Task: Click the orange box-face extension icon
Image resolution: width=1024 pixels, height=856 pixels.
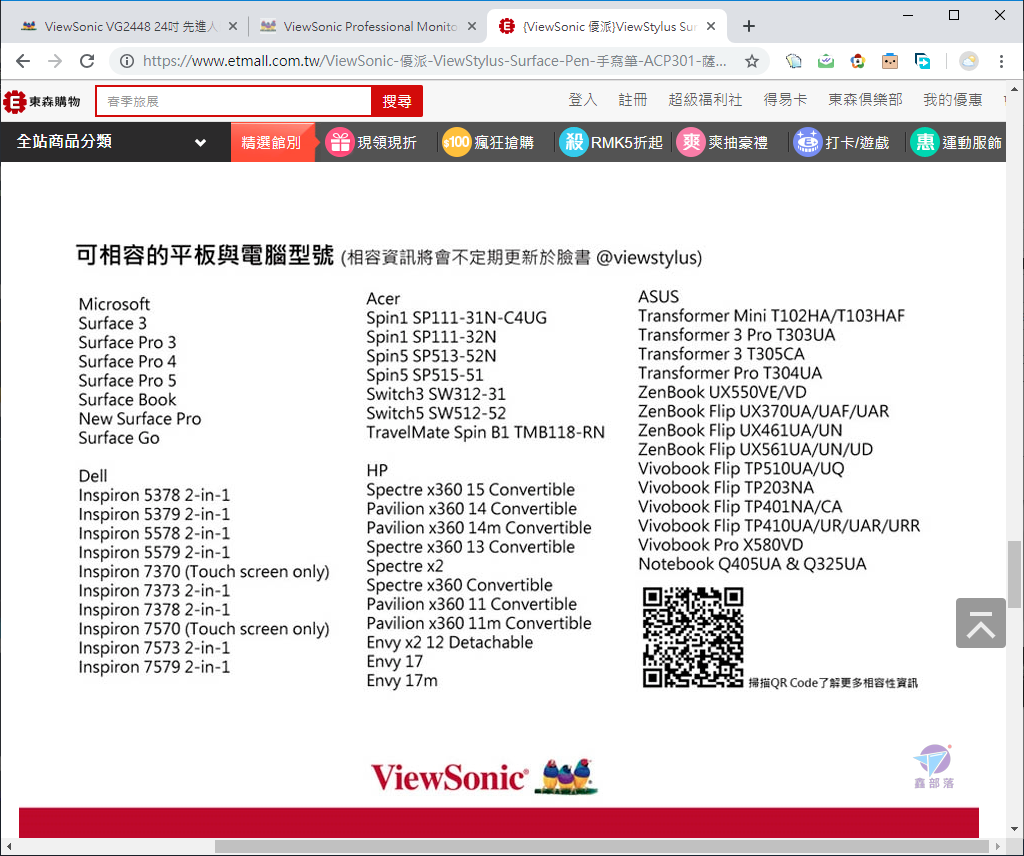Action: [889, 61]
